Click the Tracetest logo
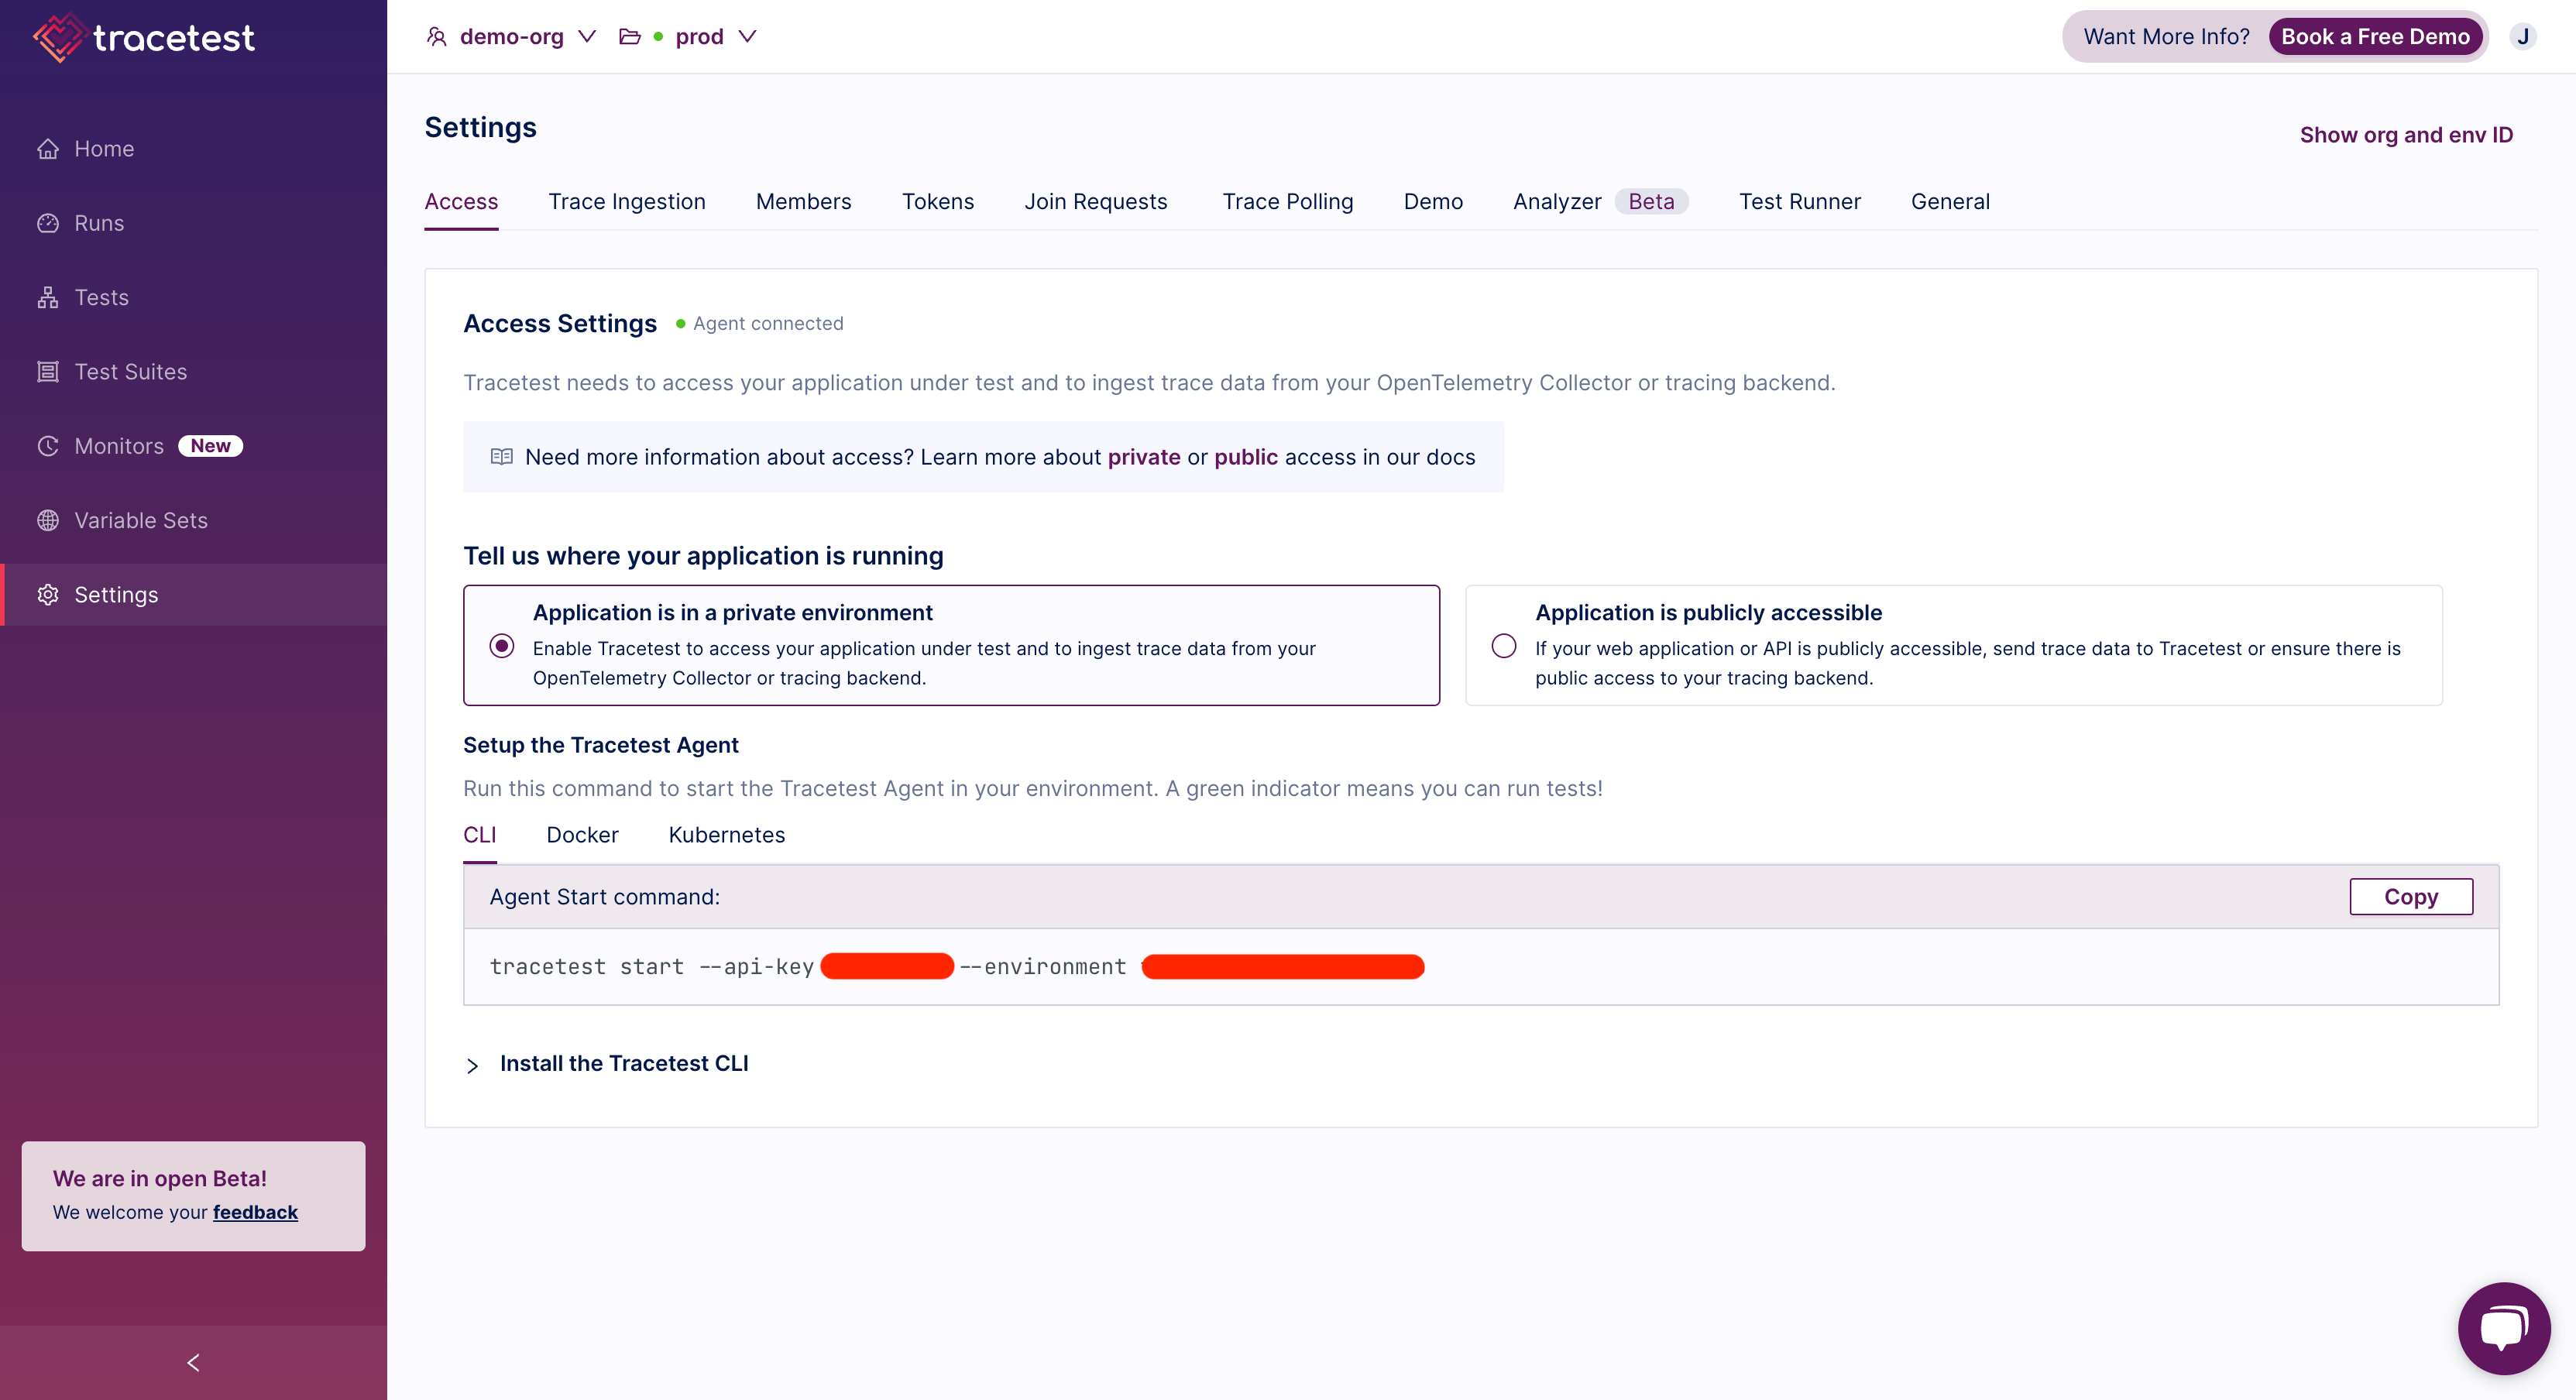Screen dimensions: 2576x1400 pos(144,38)
